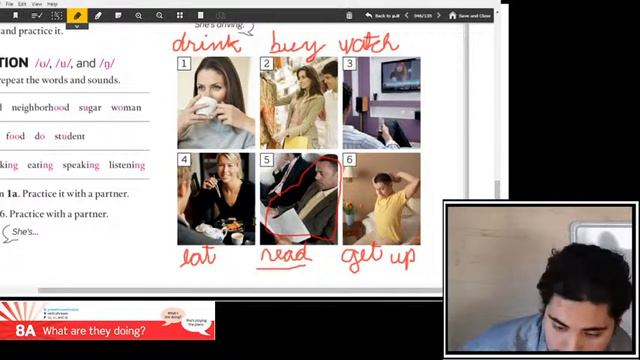Click the vertical scrollbar thumb
Screen dimensions: 640x360
497,189
